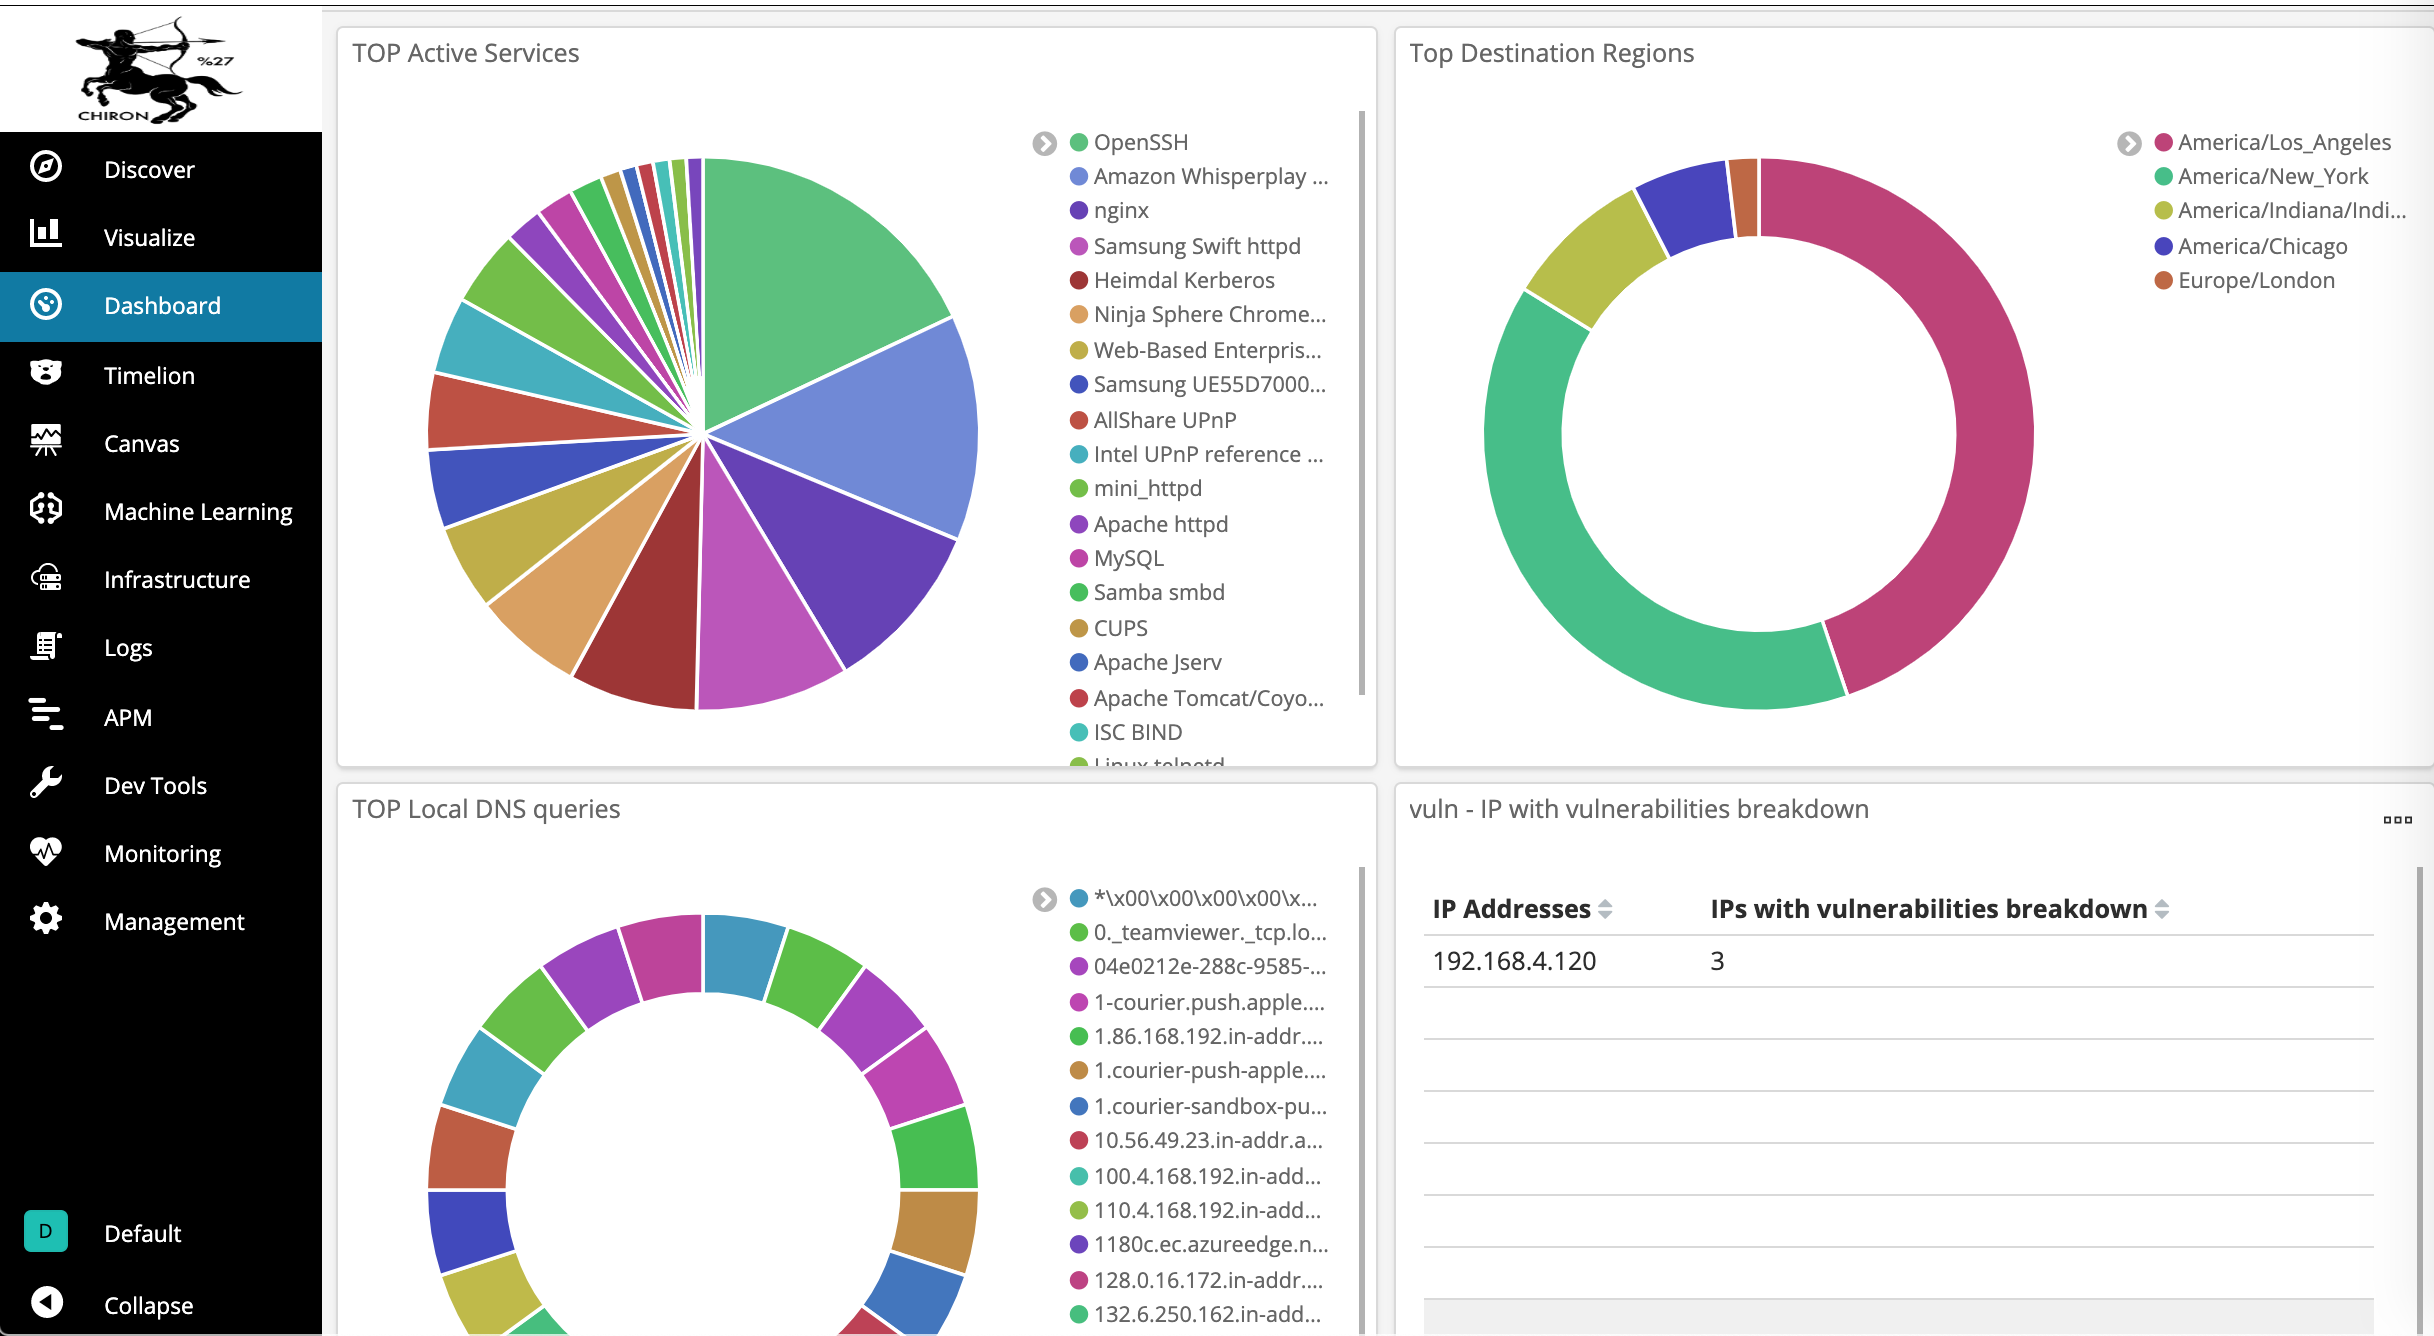Image resolution: width=2434 pixels, height=1336 pixels.
Task: Click America/Indiana legend entry
Action: [2280, 210]
